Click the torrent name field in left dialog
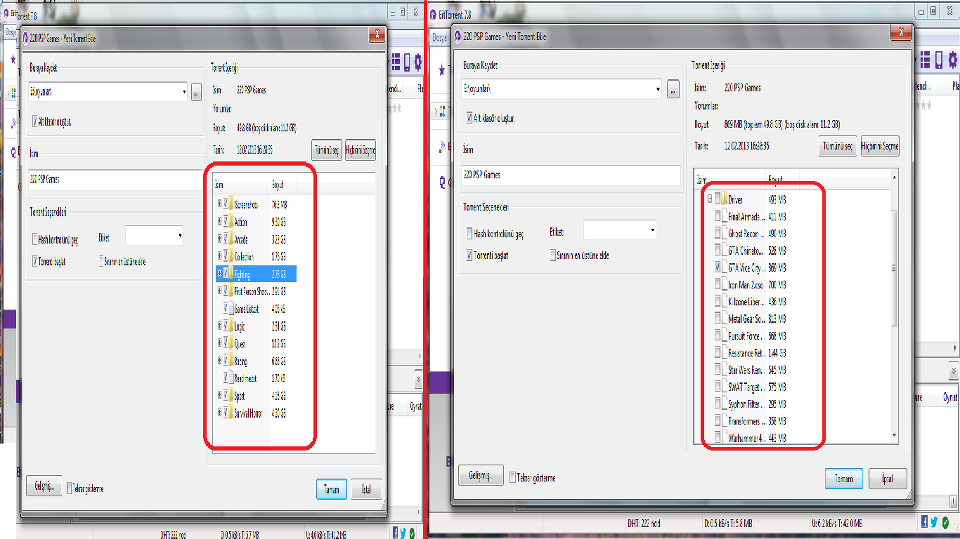Screen dimensions: 960x539 [115, 179]
